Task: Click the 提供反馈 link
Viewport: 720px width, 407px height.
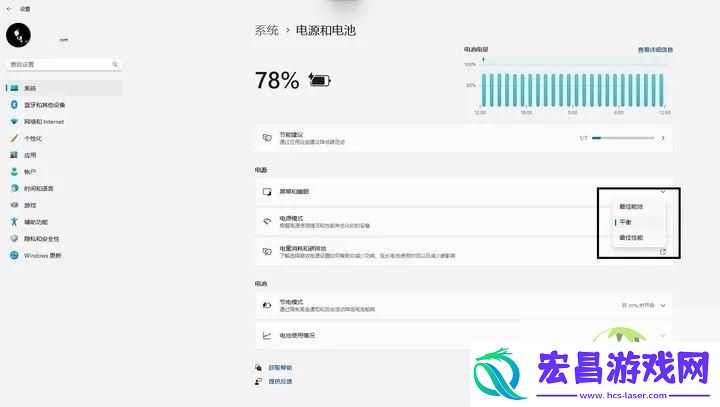Action: [280, 381]
